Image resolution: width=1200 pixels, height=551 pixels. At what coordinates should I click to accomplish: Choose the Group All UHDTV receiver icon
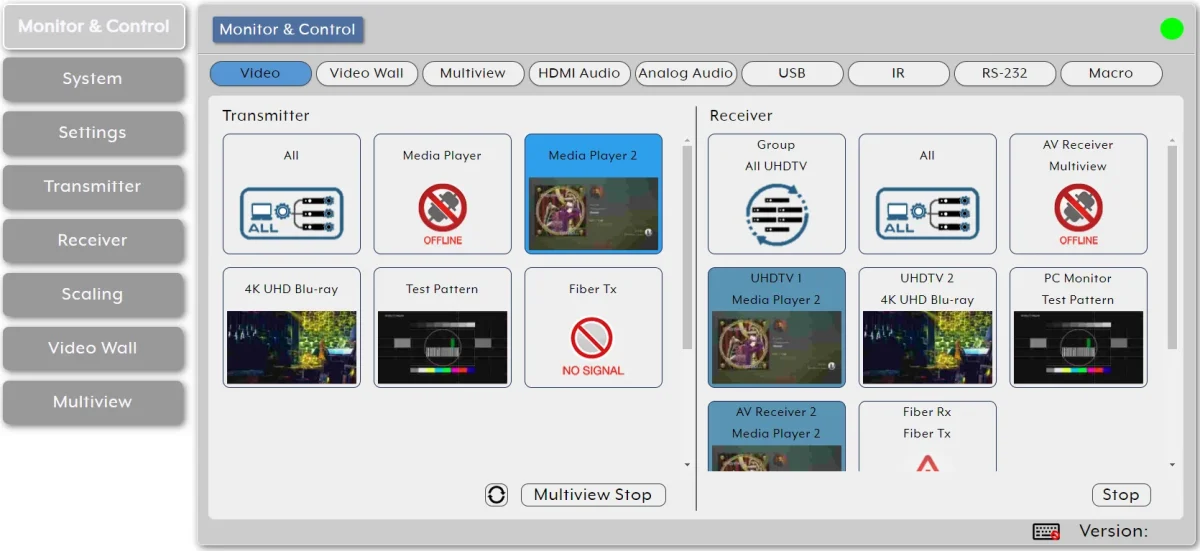[x=776, y=212]
